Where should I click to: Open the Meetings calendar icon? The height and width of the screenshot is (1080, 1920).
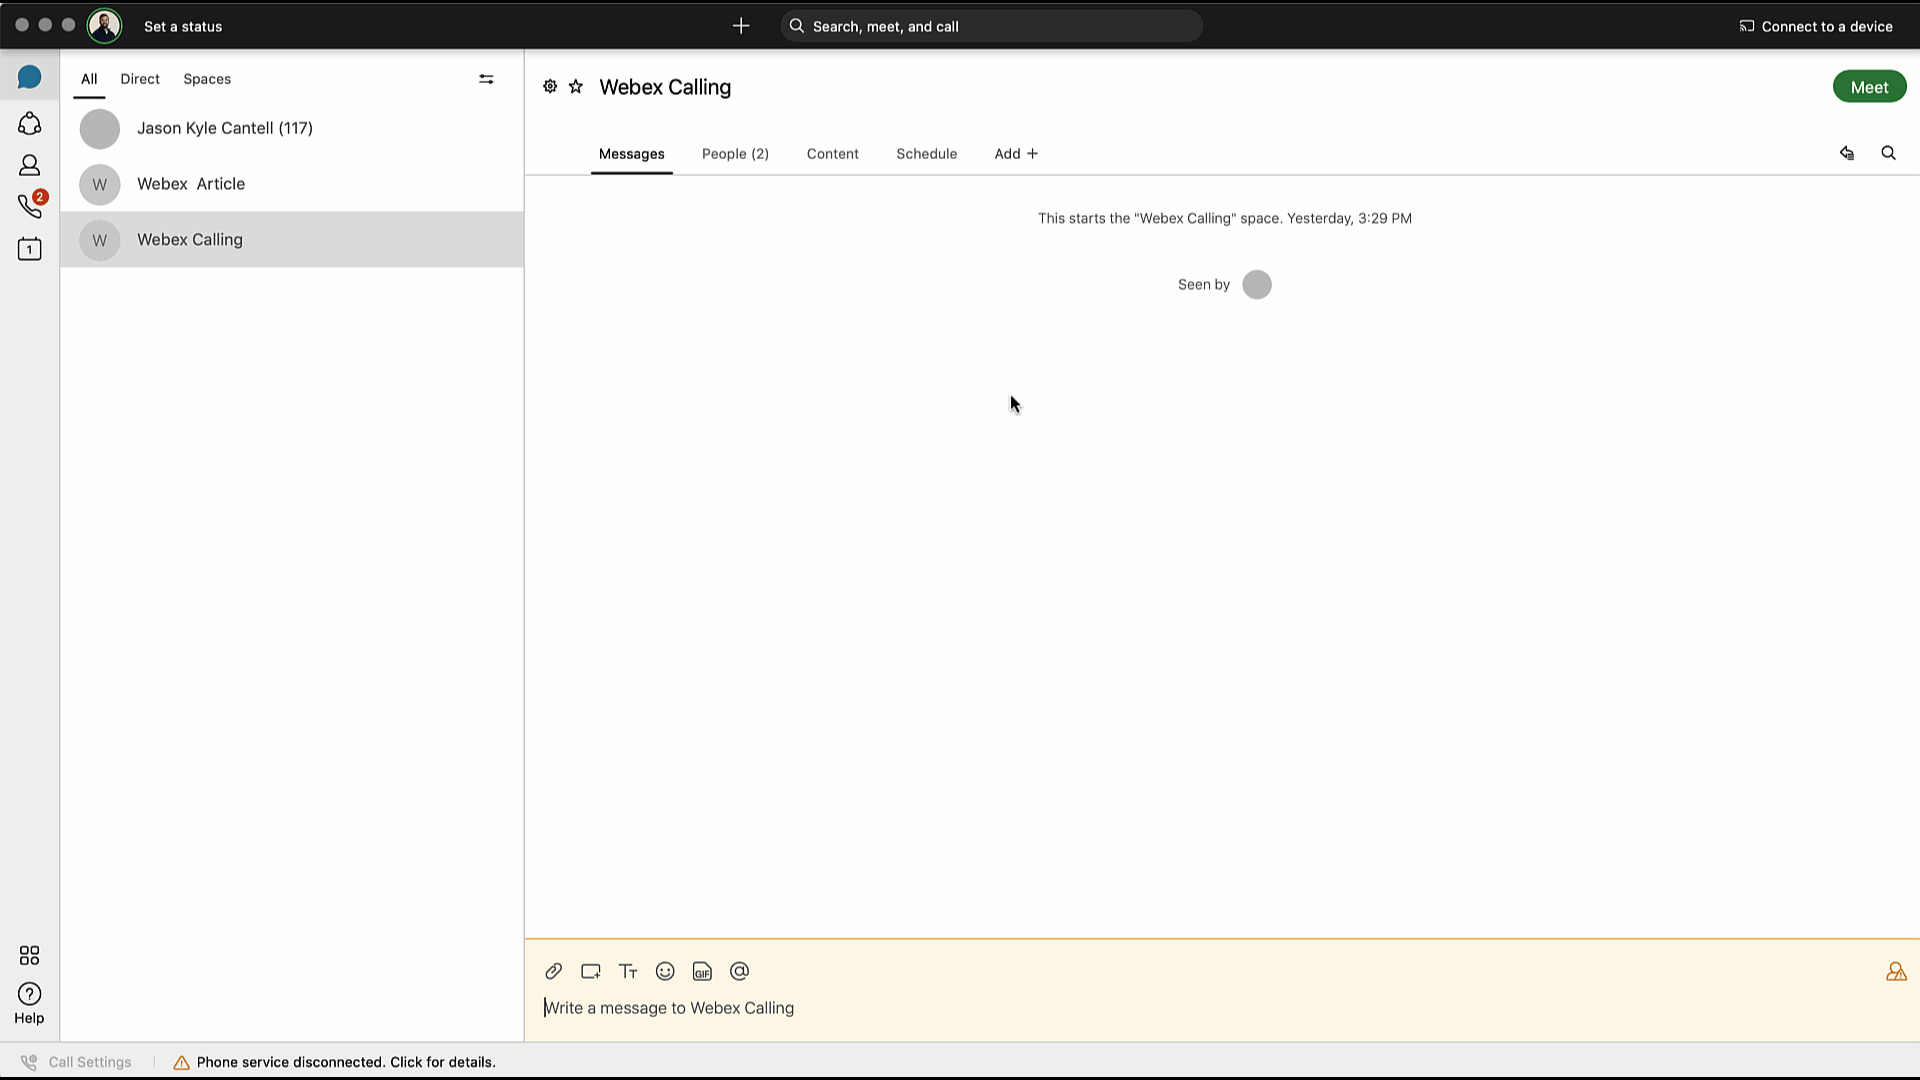[x=29, y=248]
